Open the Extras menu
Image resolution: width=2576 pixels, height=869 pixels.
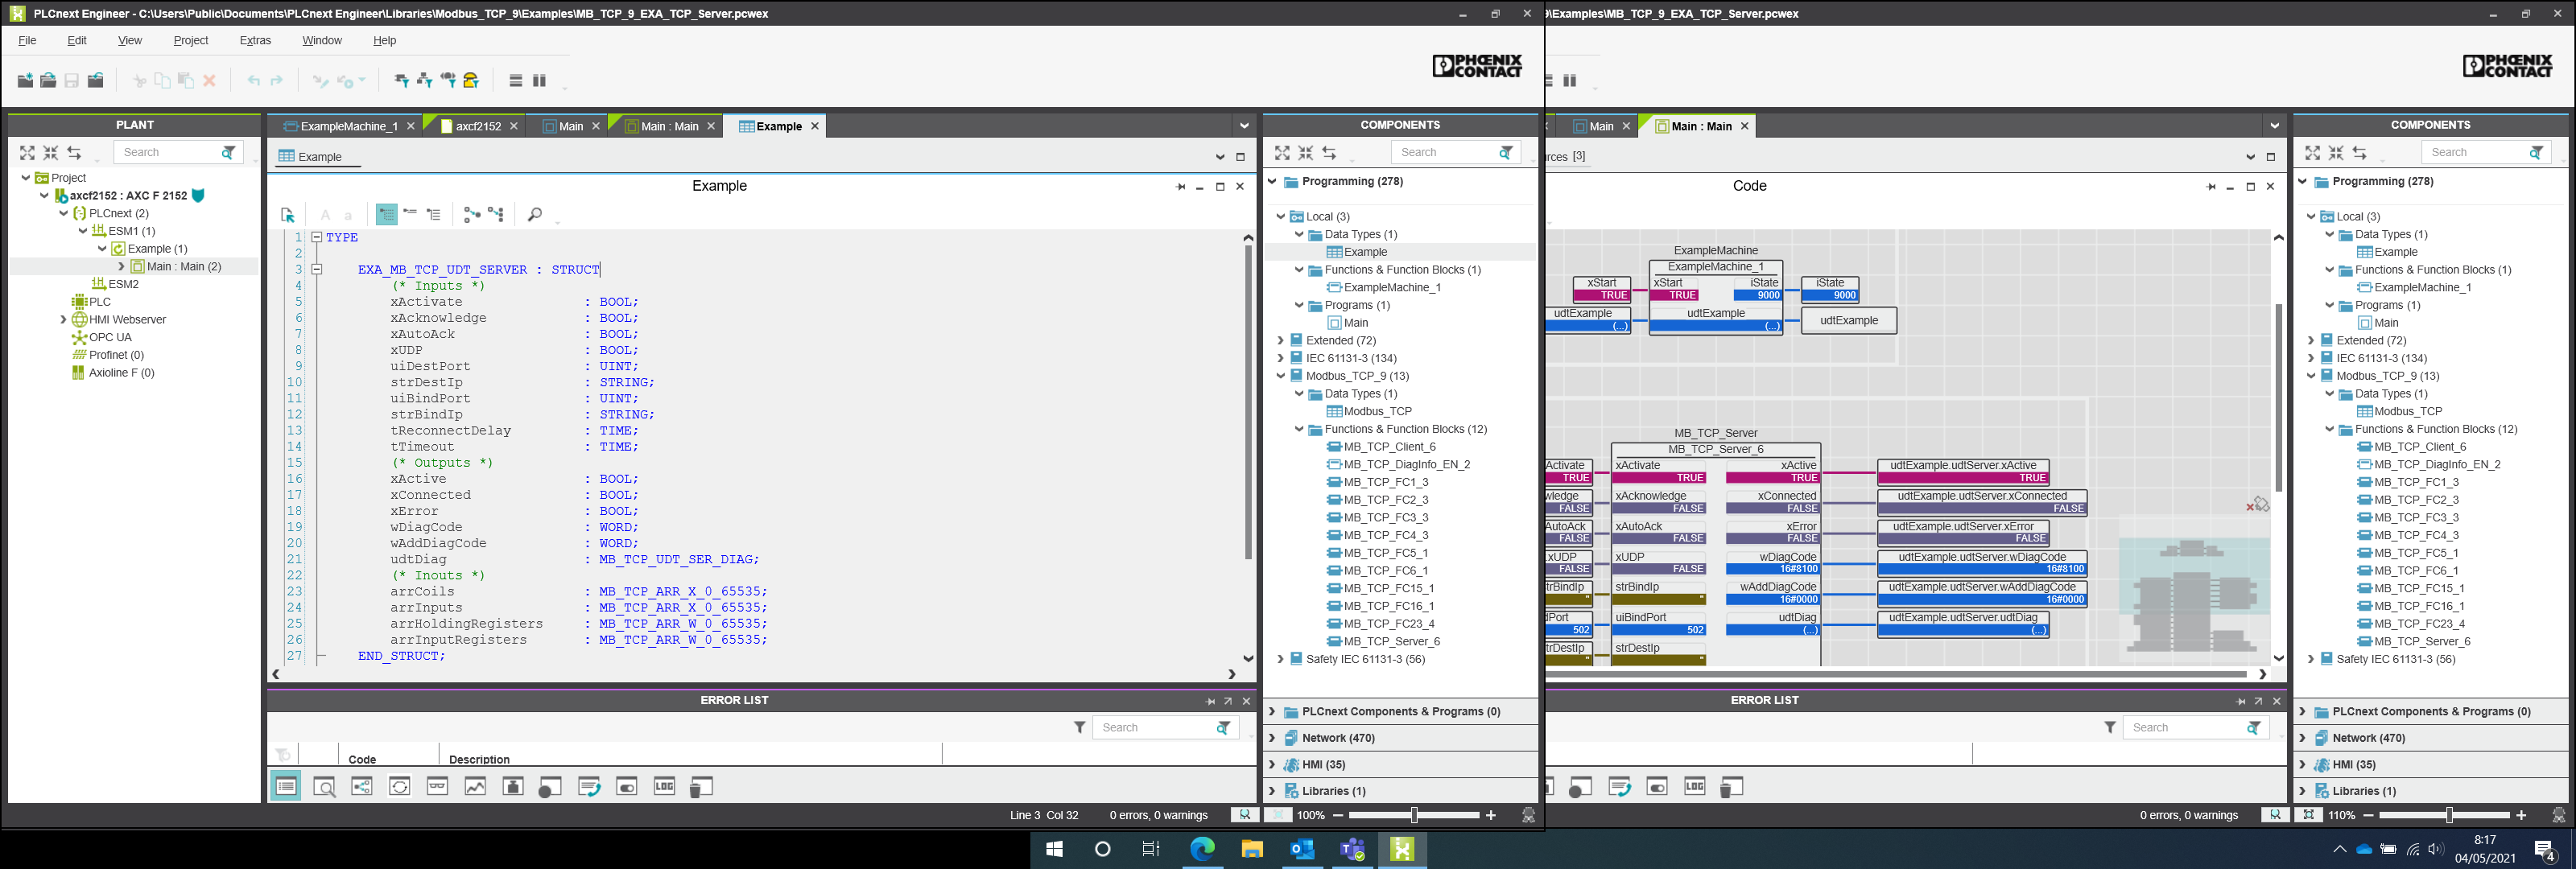click(x=255, y=41)
